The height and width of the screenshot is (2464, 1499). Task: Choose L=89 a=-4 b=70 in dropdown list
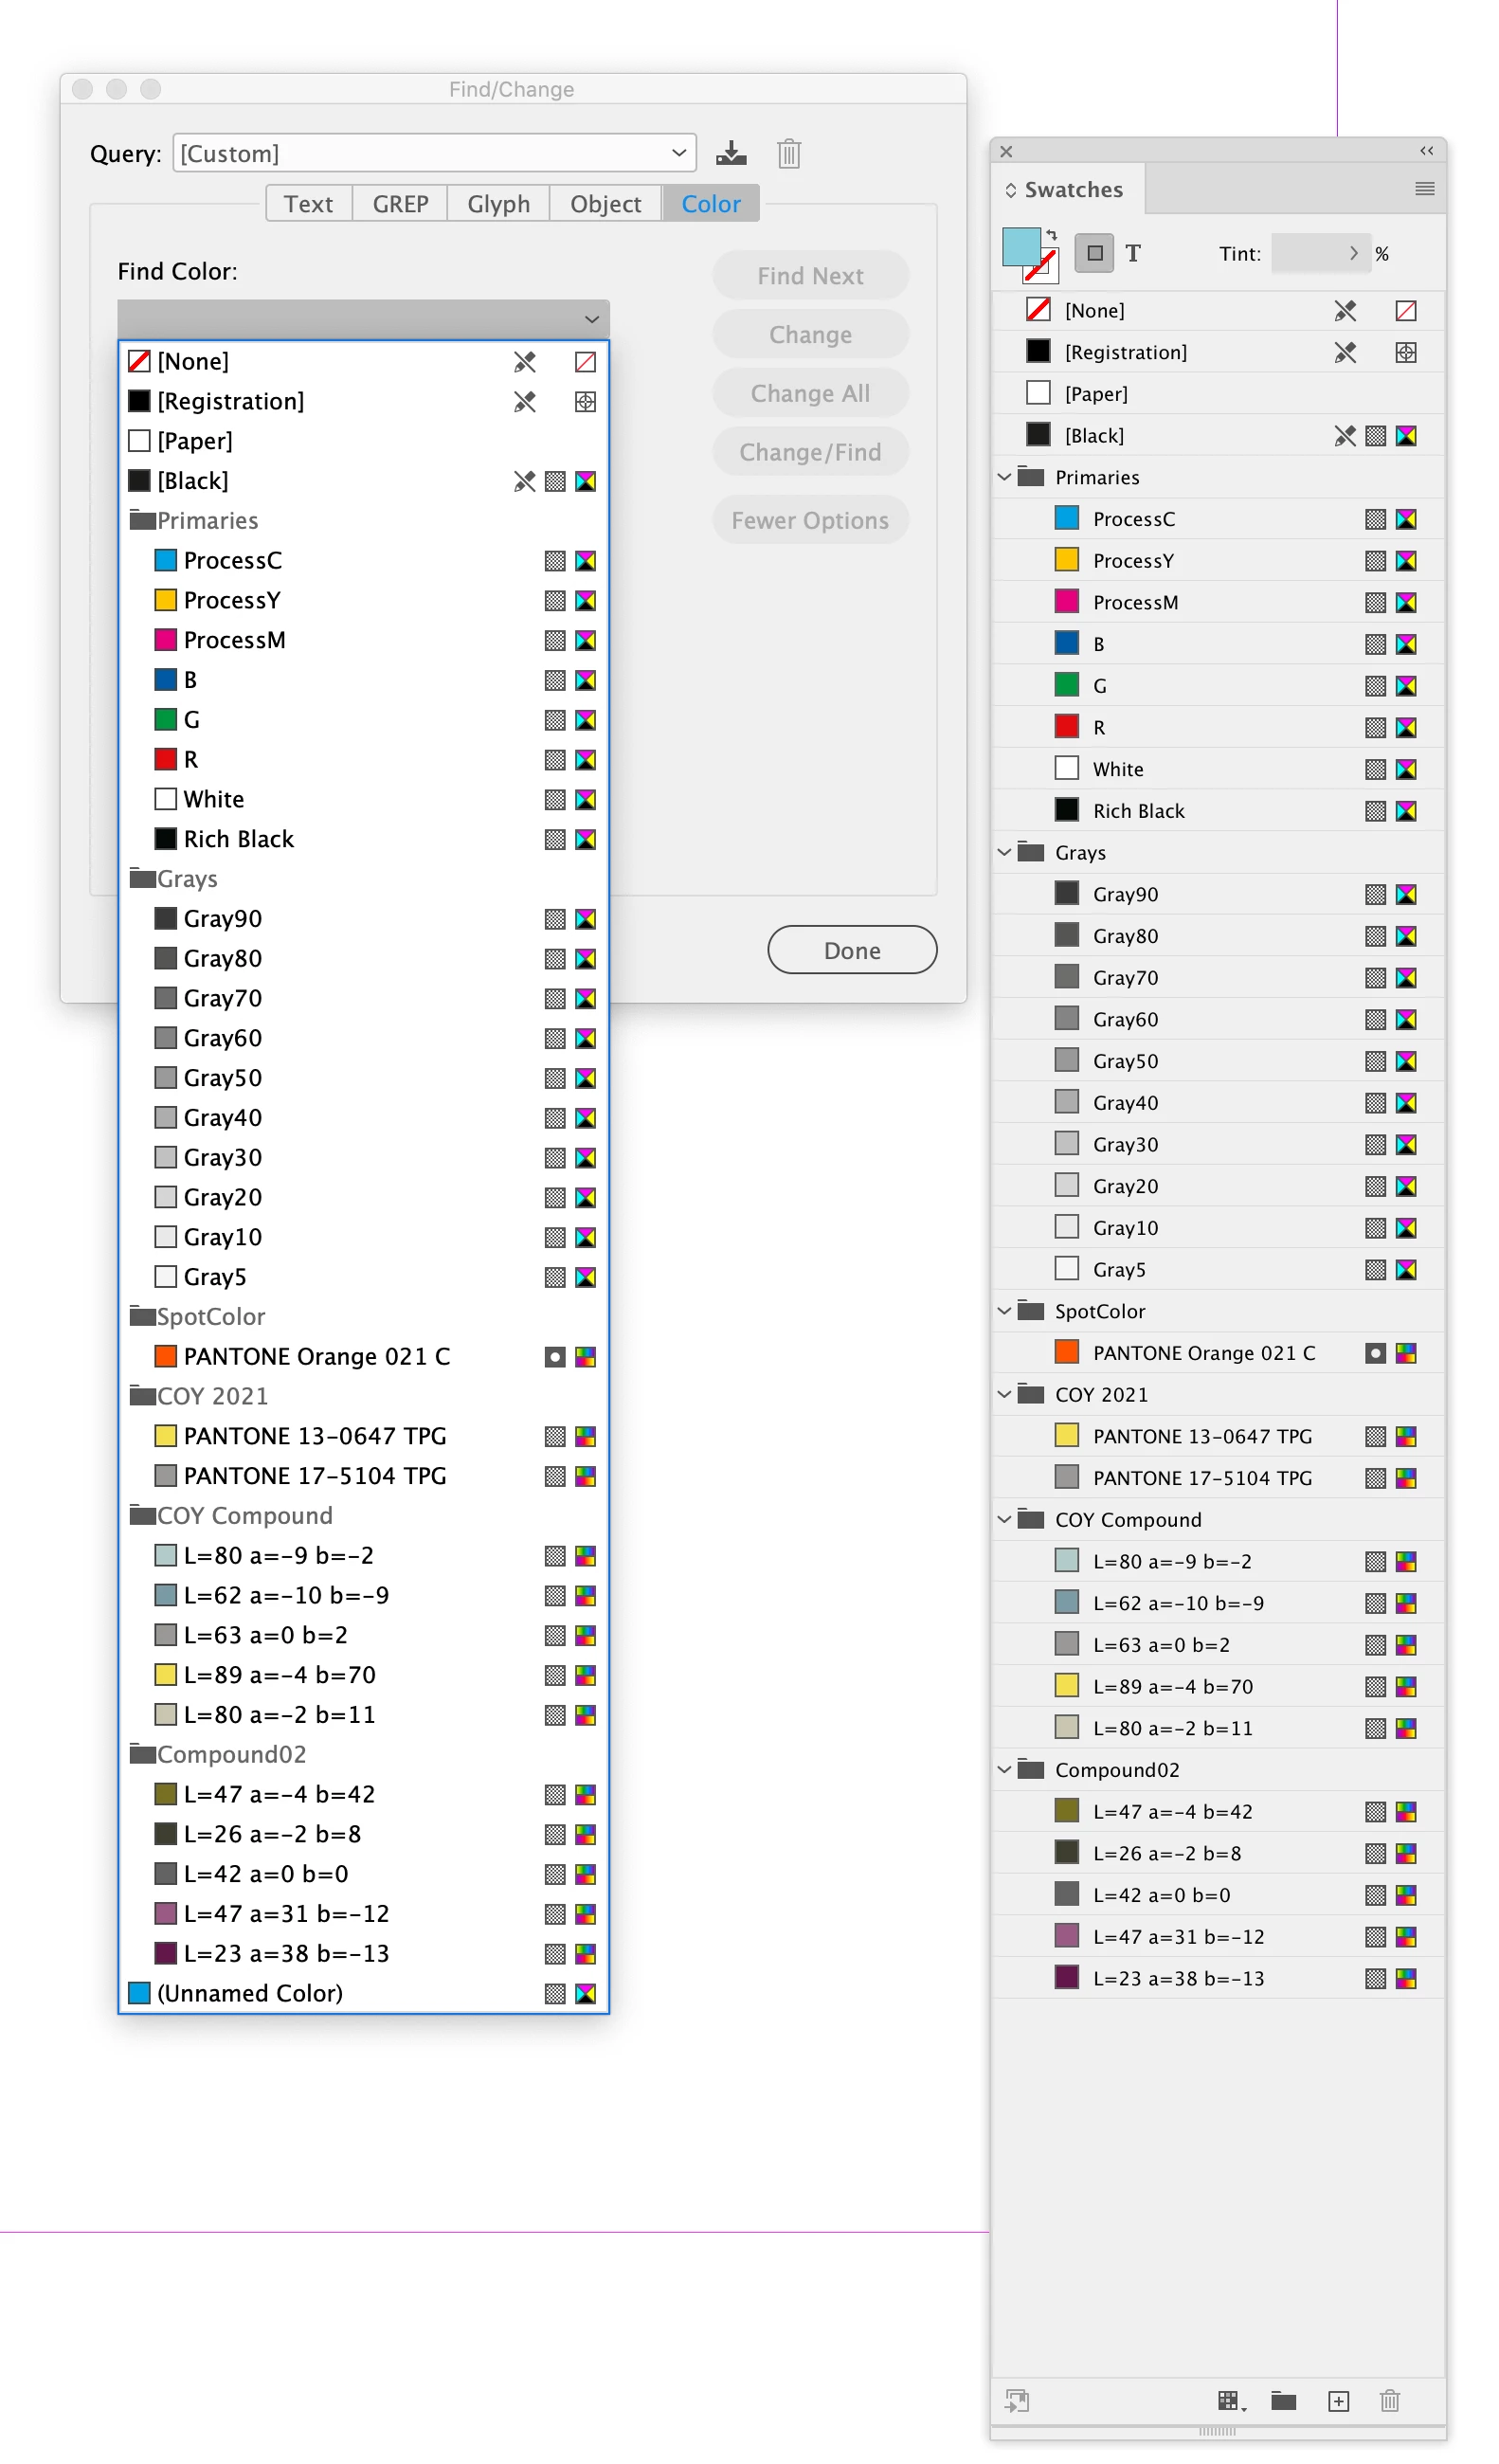point(363,1675)
